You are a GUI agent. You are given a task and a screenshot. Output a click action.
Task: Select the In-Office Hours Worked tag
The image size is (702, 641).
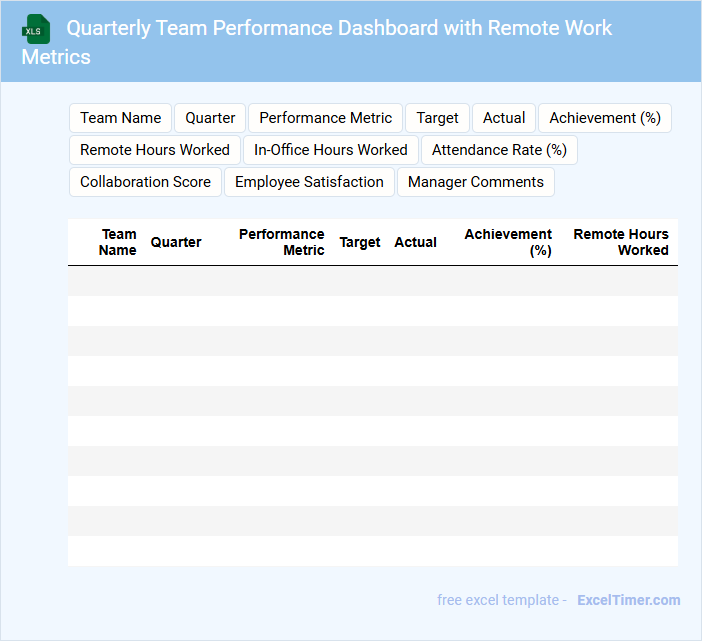click(x=330, y=150)
